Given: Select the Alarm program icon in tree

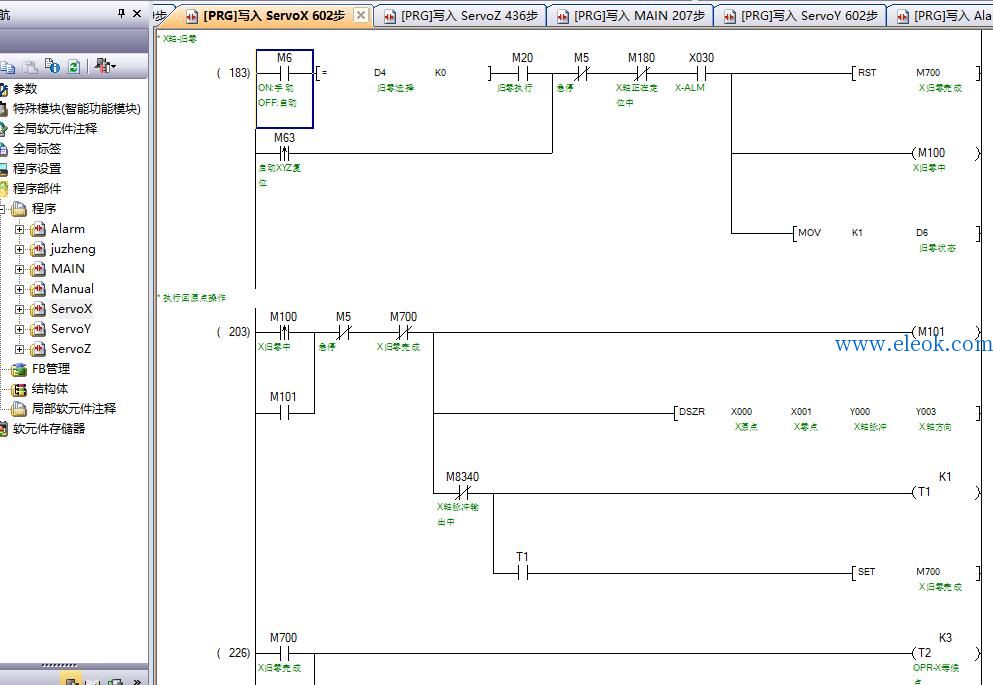Looking at the screenshot, I should 38,229.
